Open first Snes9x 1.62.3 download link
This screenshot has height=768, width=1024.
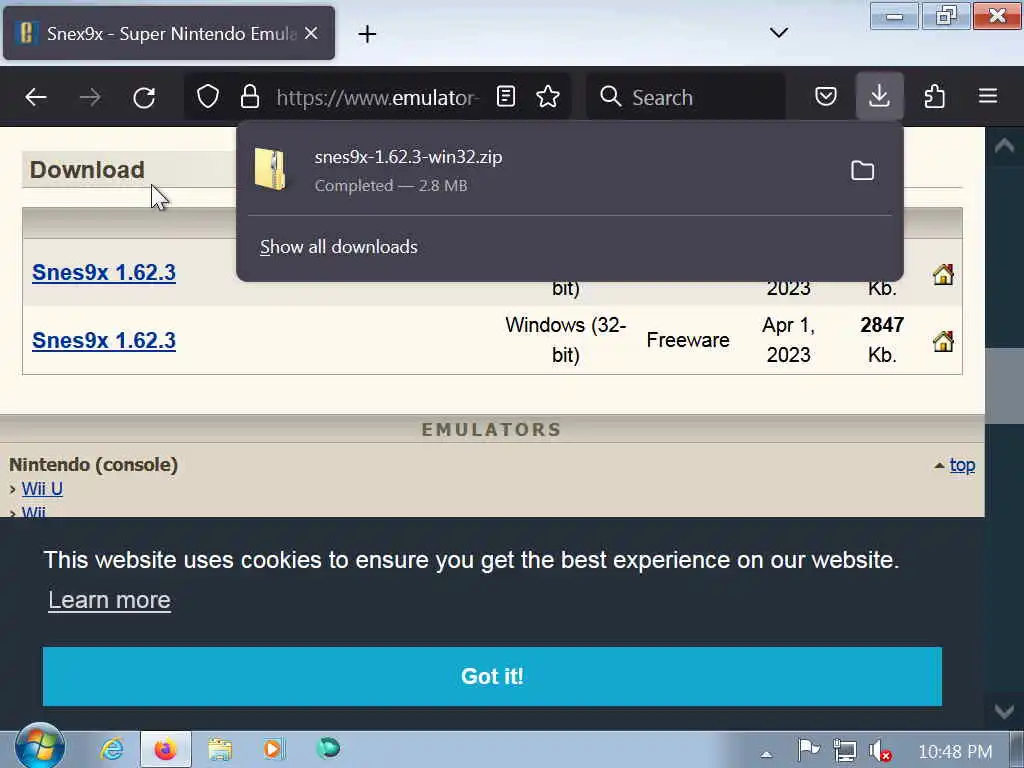click(104, 272)
